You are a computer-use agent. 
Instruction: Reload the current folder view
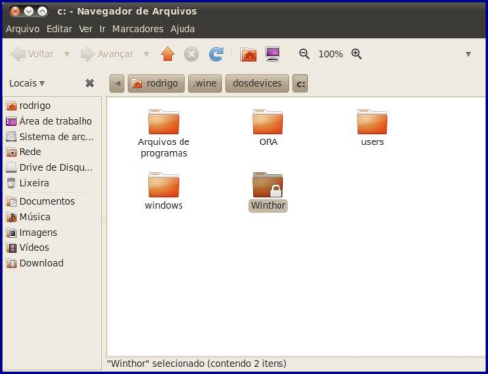pos(216,54)
